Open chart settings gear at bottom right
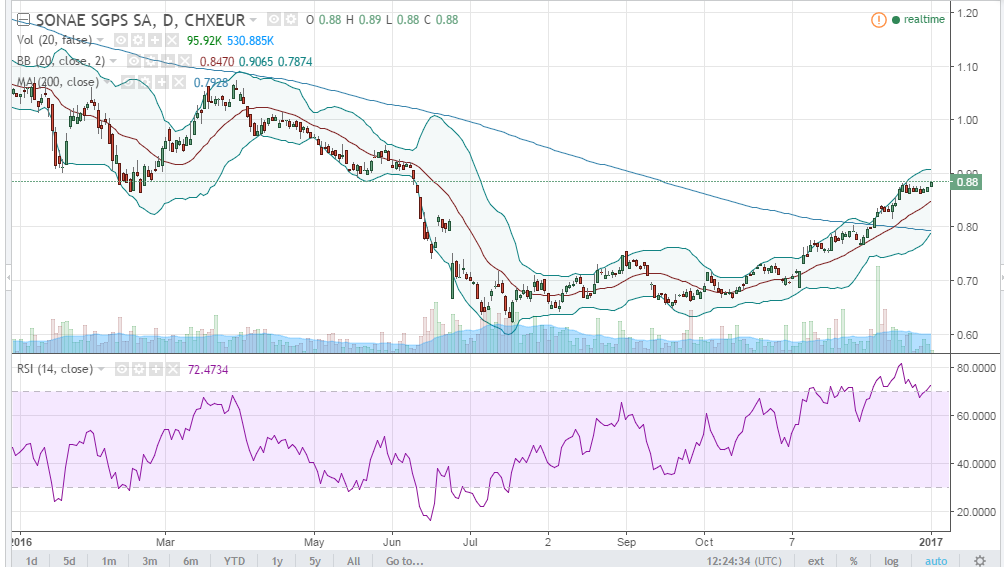The height and width of the screenshot is (567, 1004). [979, 561]
